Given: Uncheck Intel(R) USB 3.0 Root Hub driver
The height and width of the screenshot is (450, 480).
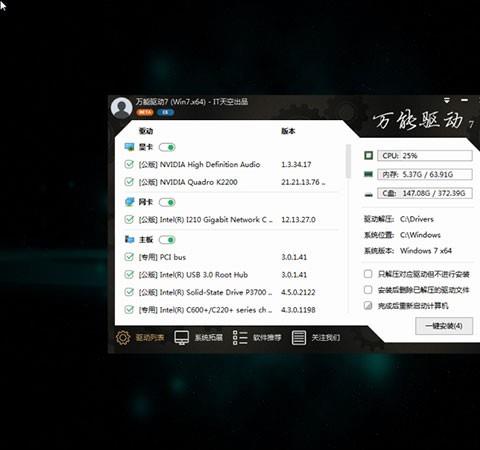Looking at the screenshot, I should (129, 275).
